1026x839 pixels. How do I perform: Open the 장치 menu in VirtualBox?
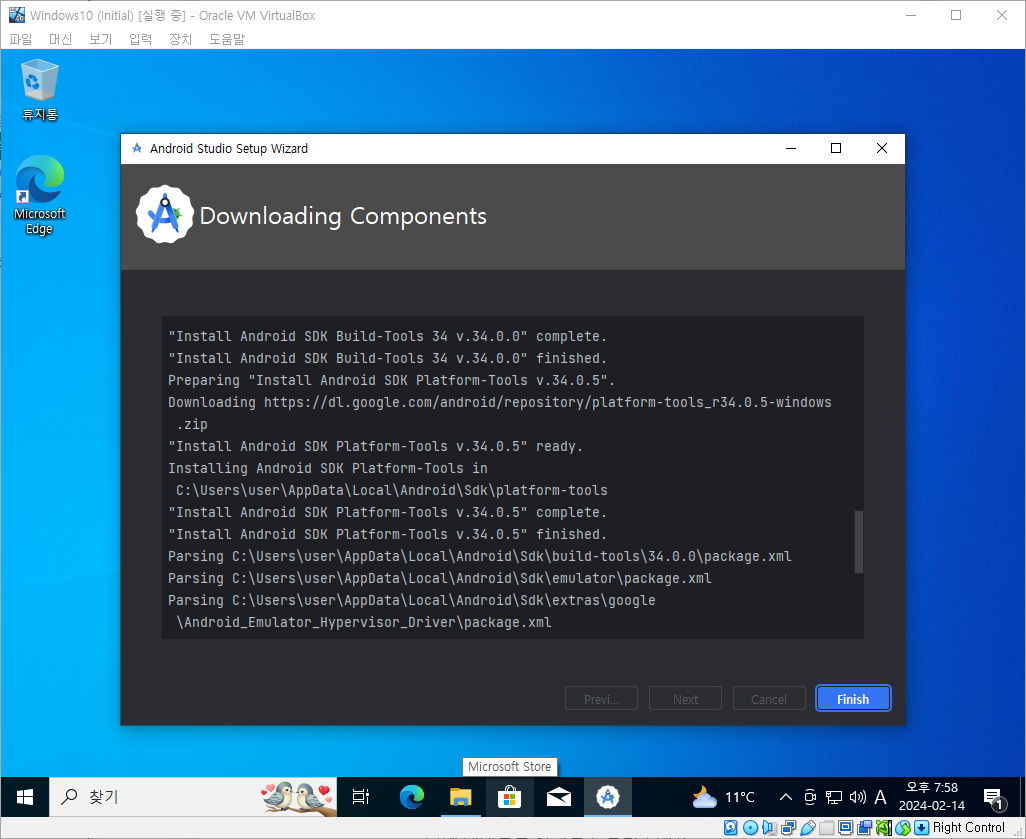pyautogui.click(x=181, y=39)
